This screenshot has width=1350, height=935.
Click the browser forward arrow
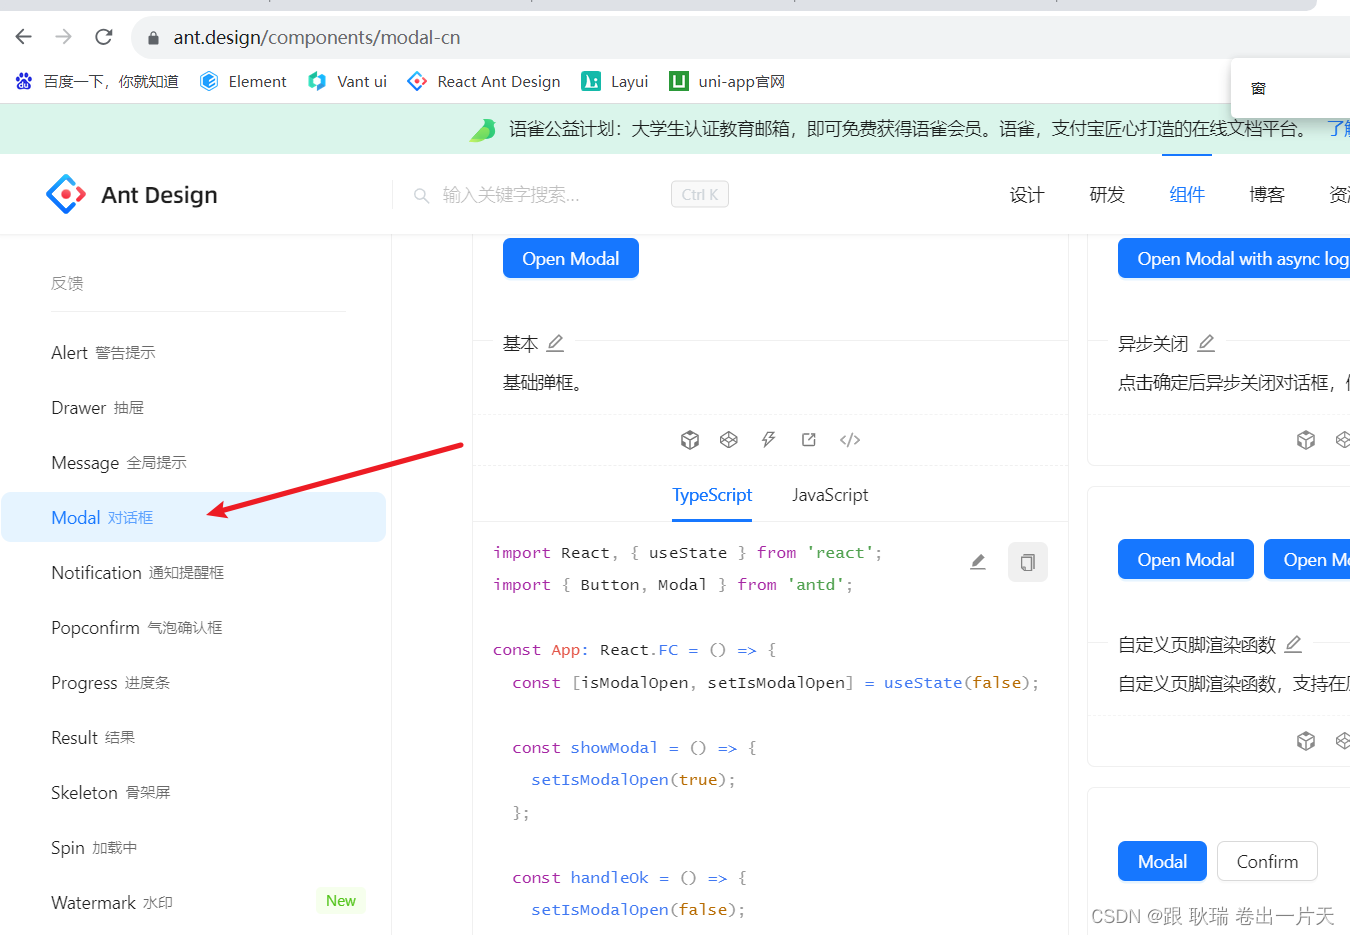click(x=64, y=37)
